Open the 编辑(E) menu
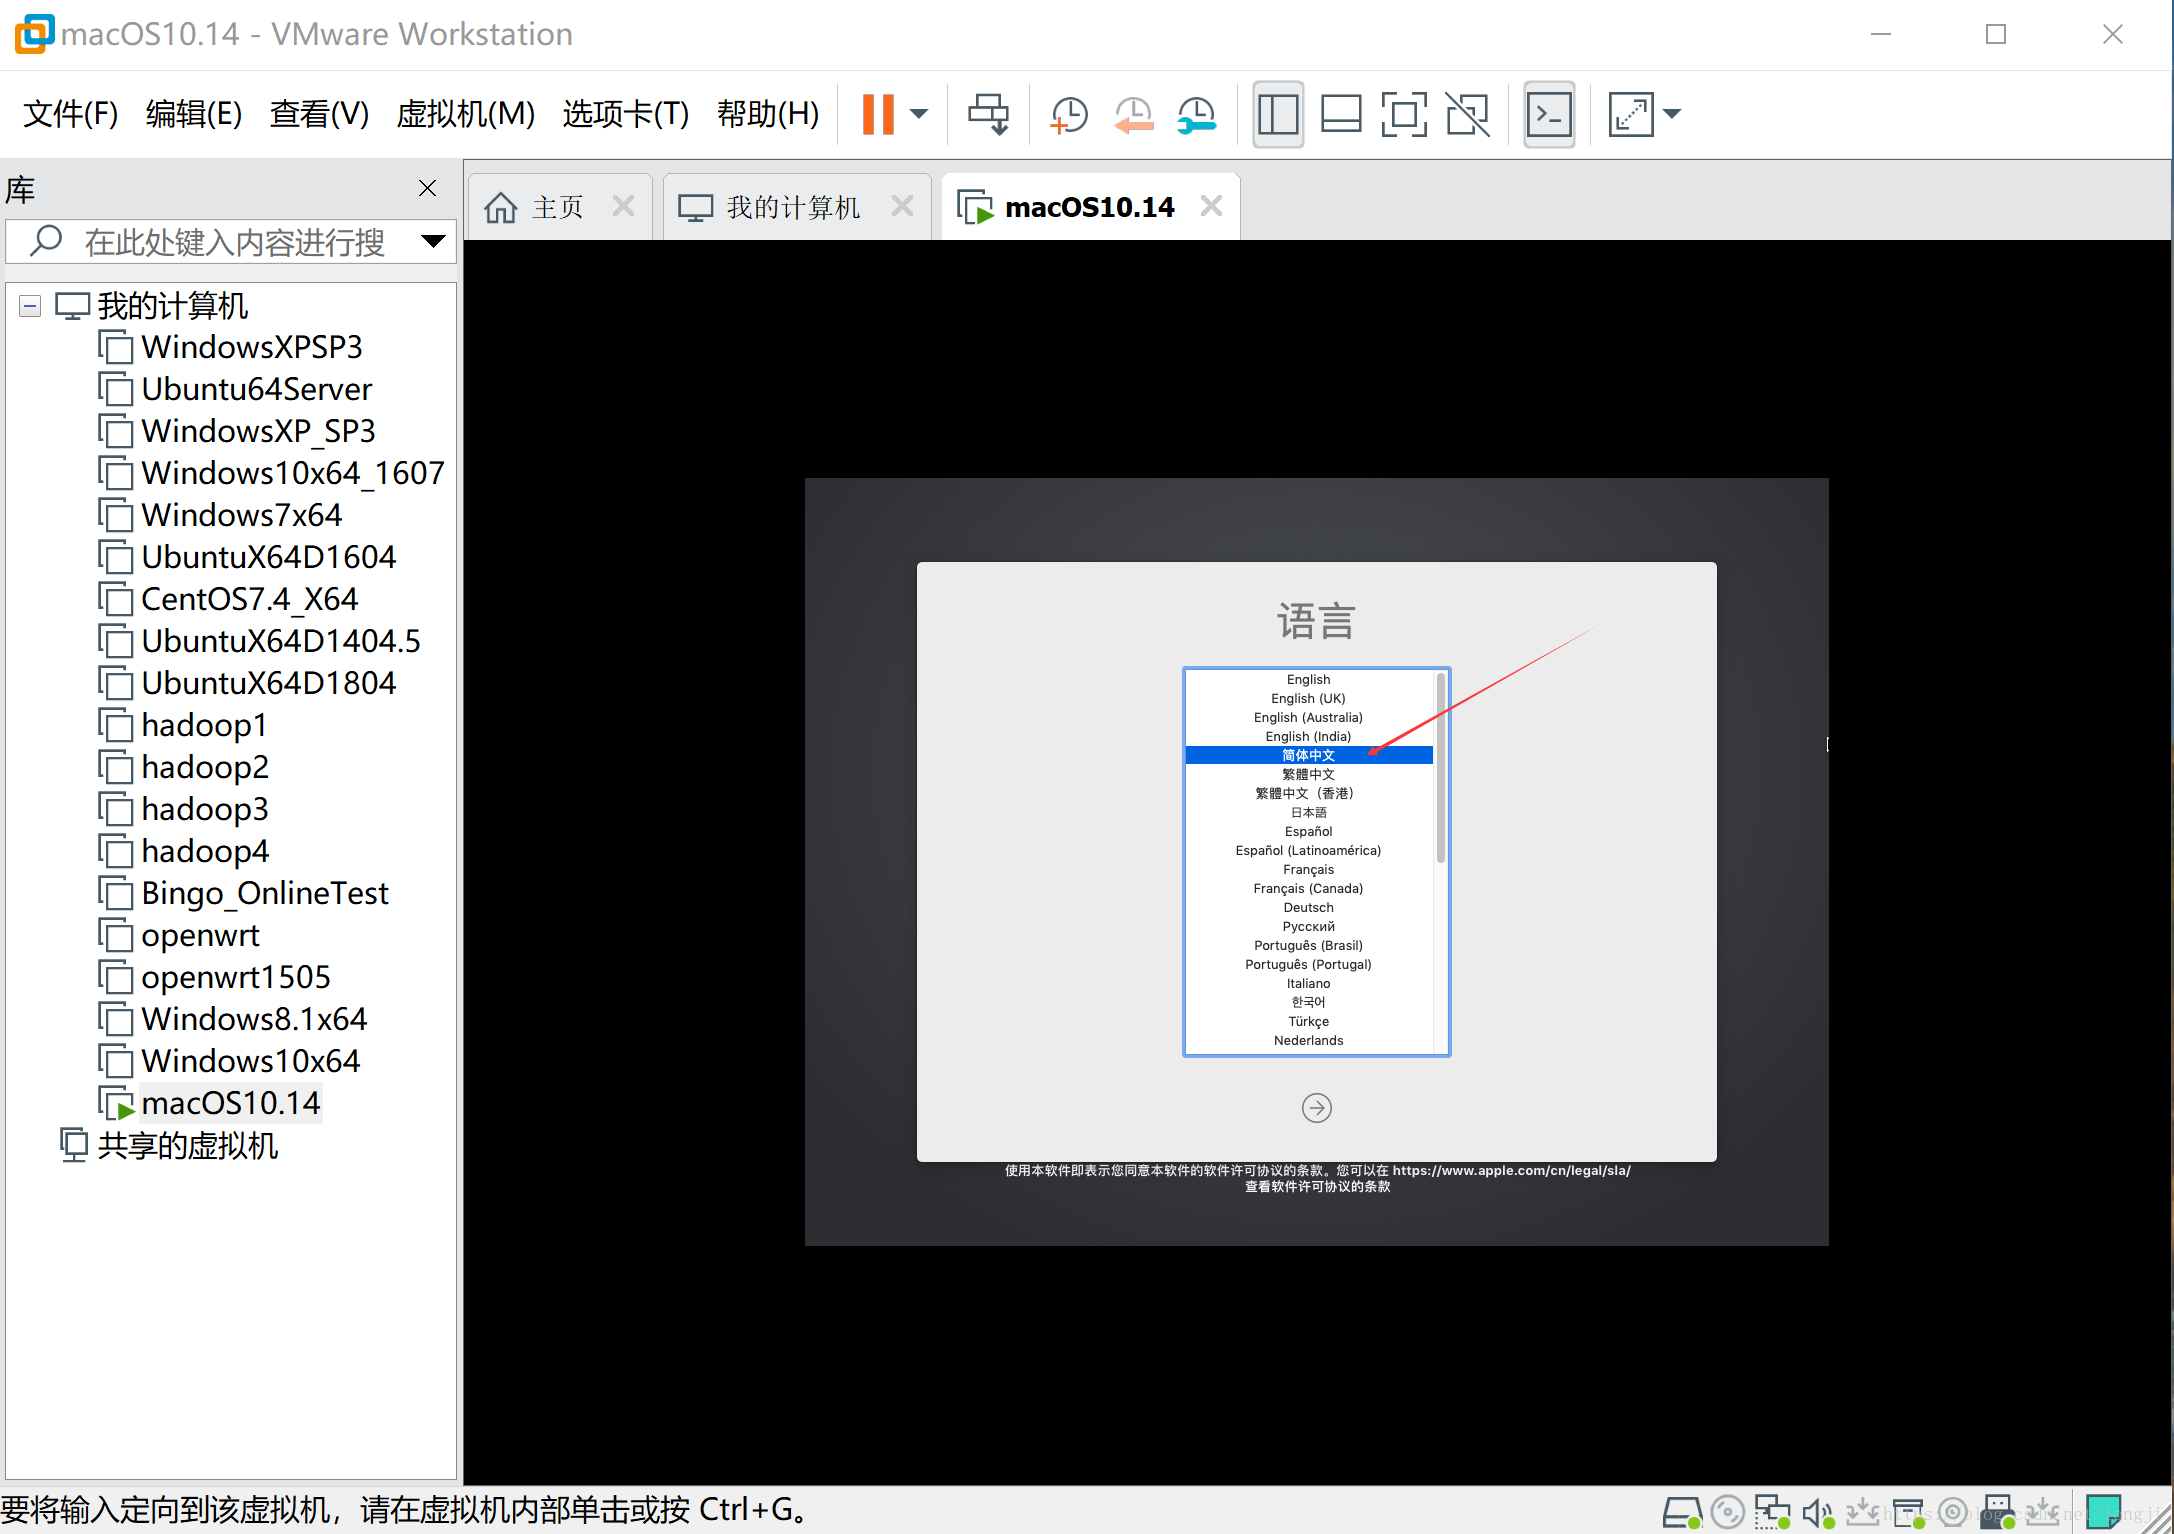The height and width of the screenshot is (1534, 2174). click(x=193, y=114)
